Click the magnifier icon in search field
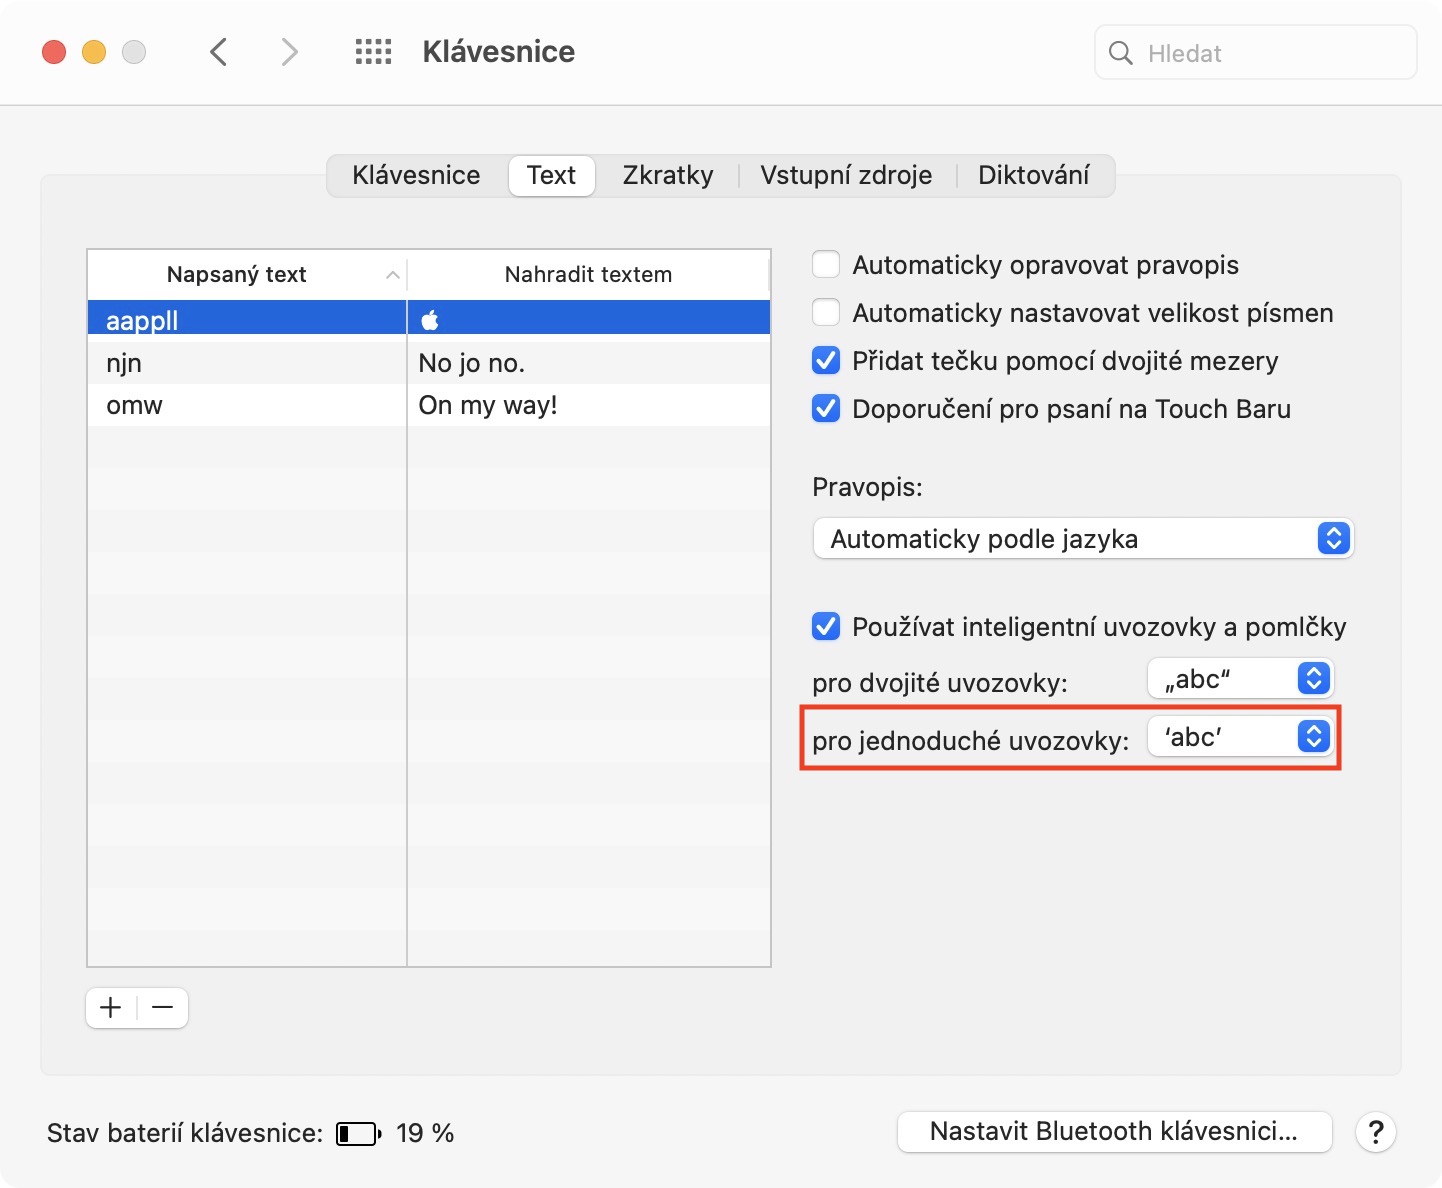This screenshot has width=1442, height=1188. (x=1121, y=53)
